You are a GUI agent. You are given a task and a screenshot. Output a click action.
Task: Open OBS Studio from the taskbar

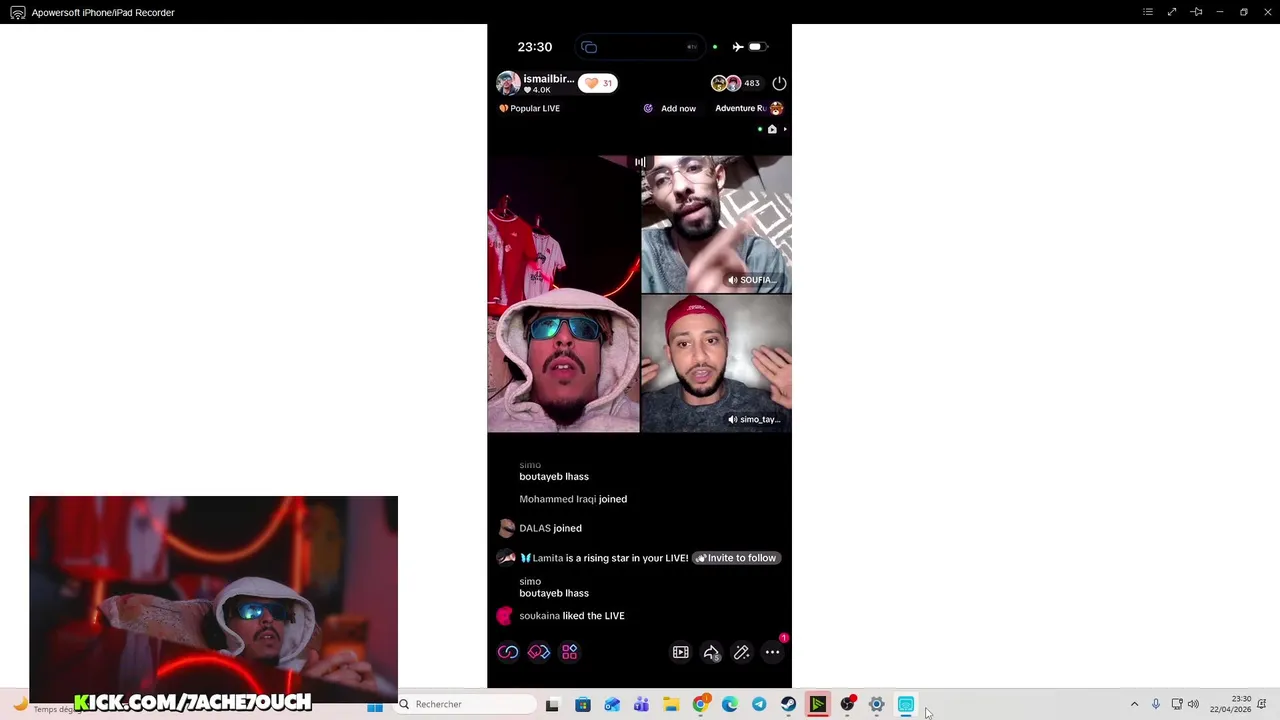click(x=847, y=705)
